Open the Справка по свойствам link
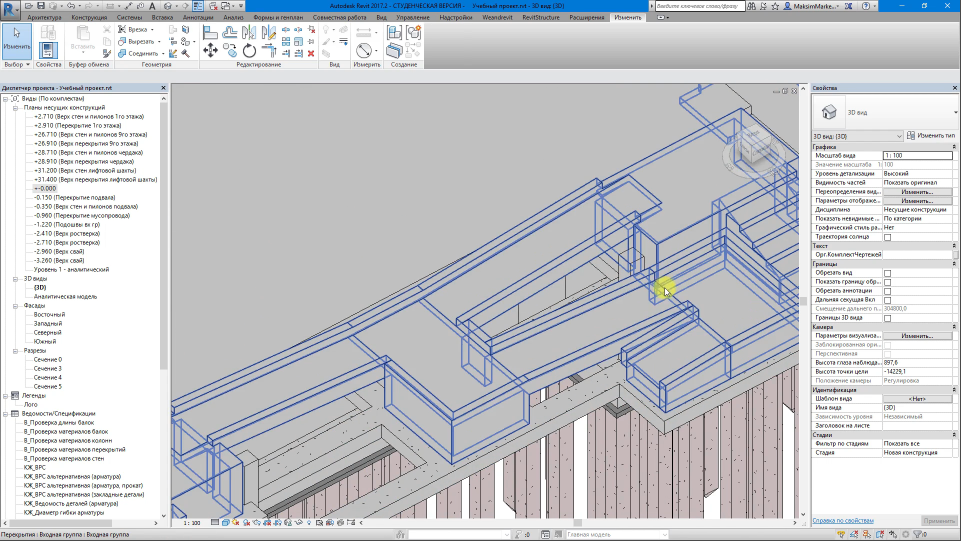Viewport: 961px width, 541px height. click(x=843, y=521)
